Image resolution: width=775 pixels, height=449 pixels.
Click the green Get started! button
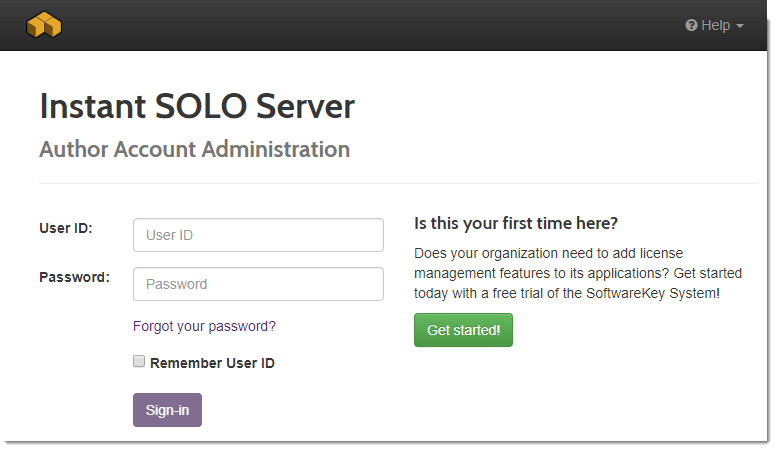click(463, 330)
